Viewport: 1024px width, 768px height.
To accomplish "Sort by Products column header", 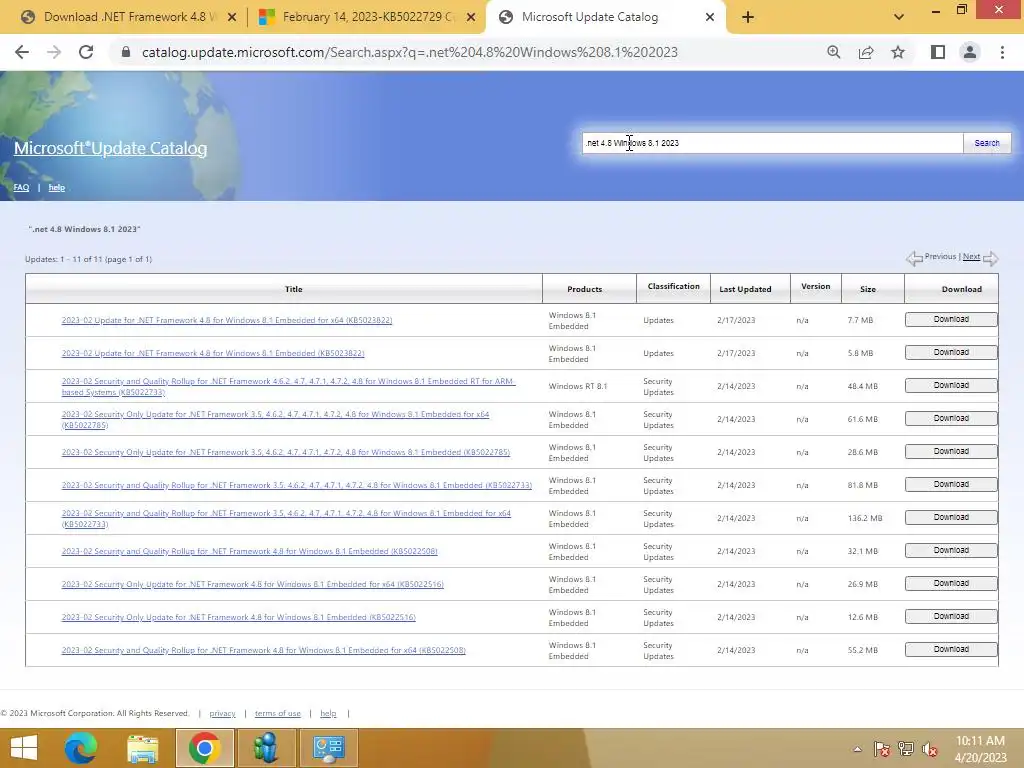I will tap(584, 289).
